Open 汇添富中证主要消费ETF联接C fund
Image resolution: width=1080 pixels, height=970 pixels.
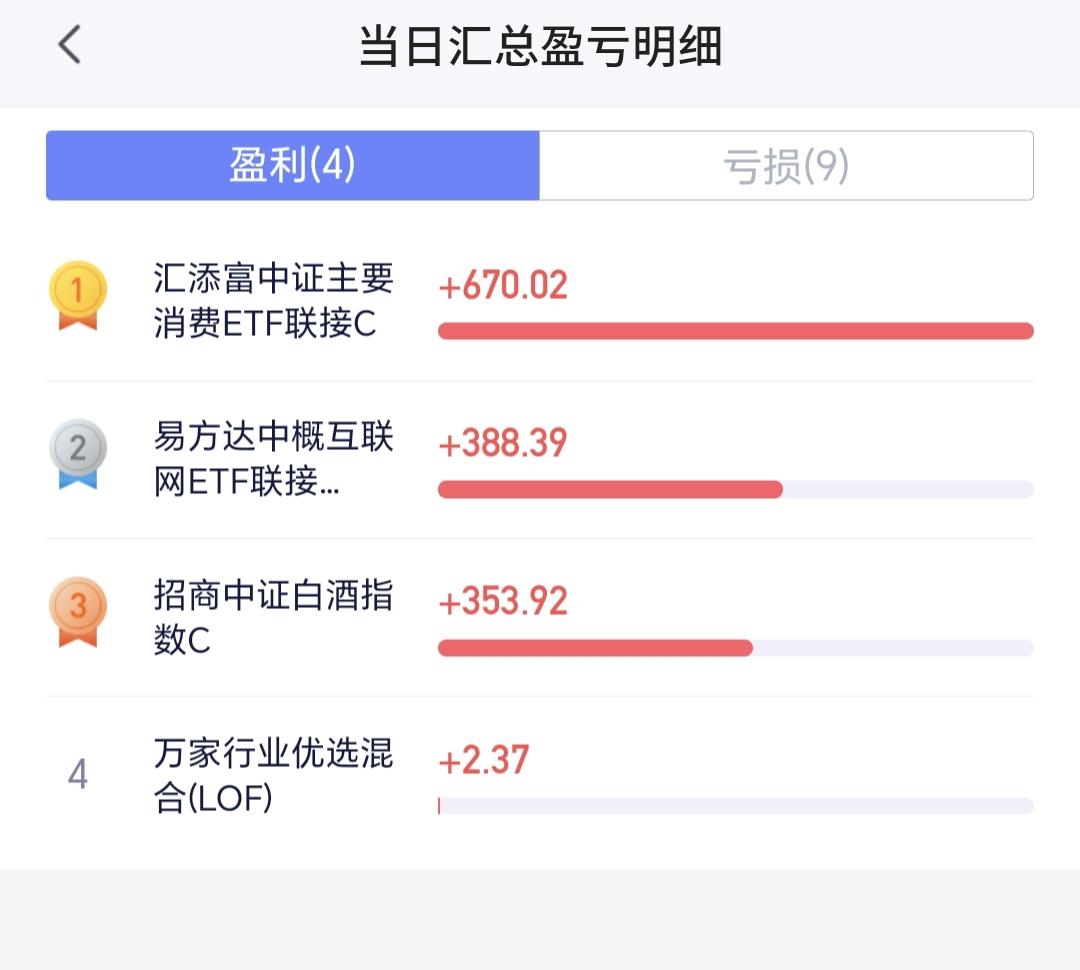tap(273, 300)
